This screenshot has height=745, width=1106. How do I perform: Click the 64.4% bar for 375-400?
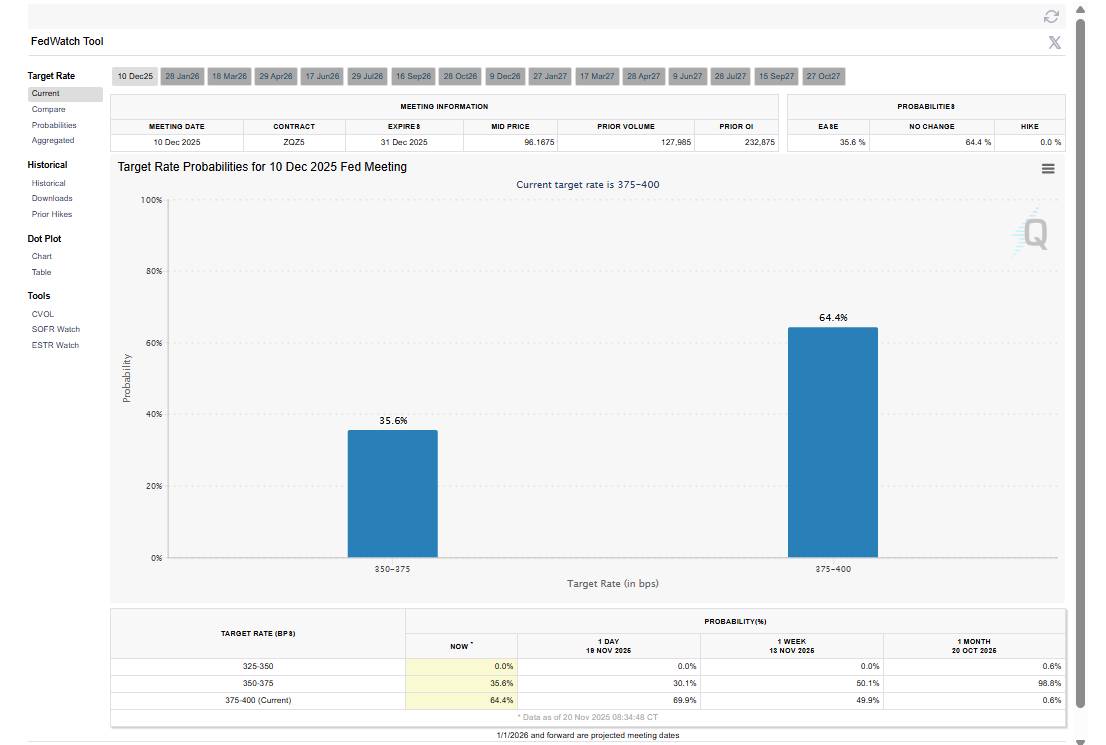pyautogui.click(x=832, y=442)
